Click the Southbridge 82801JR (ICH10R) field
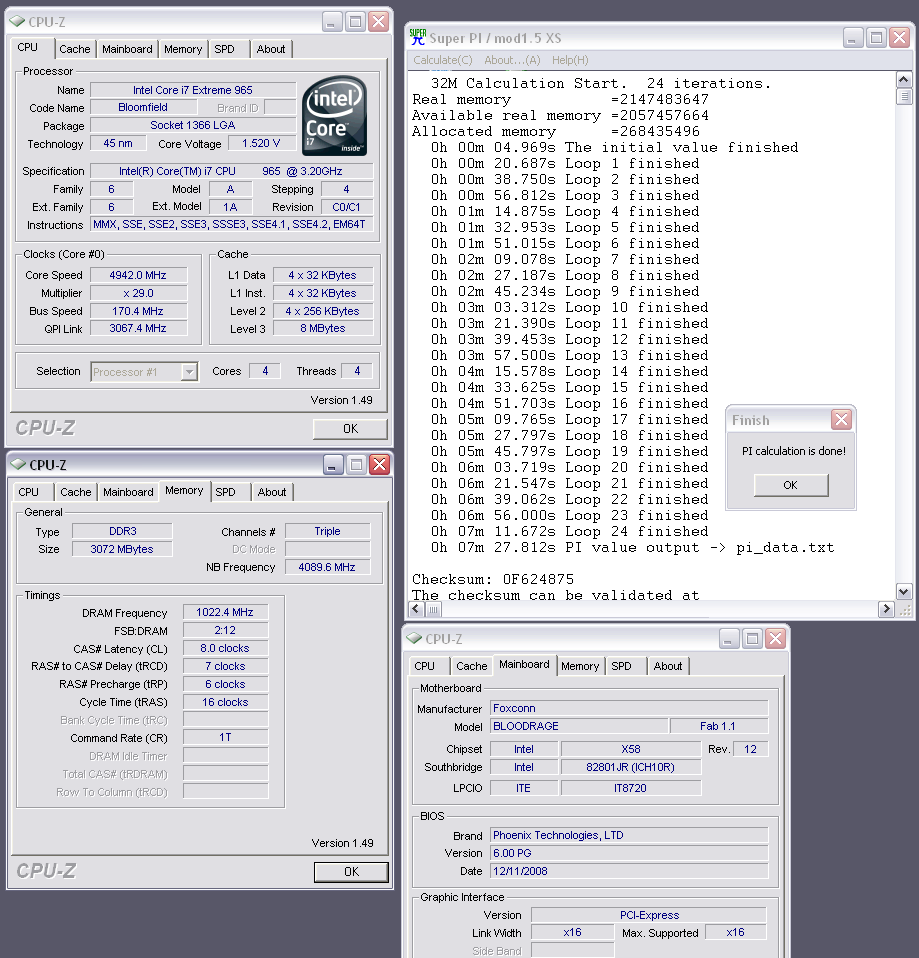The height and width of the screenshot is (958, 919). click(631, 767)
